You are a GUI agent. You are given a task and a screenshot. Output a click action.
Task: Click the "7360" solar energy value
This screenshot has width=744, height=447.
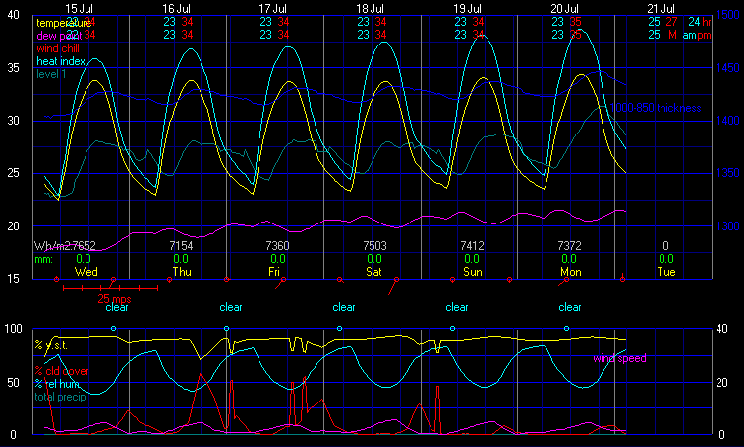[278, 246]
